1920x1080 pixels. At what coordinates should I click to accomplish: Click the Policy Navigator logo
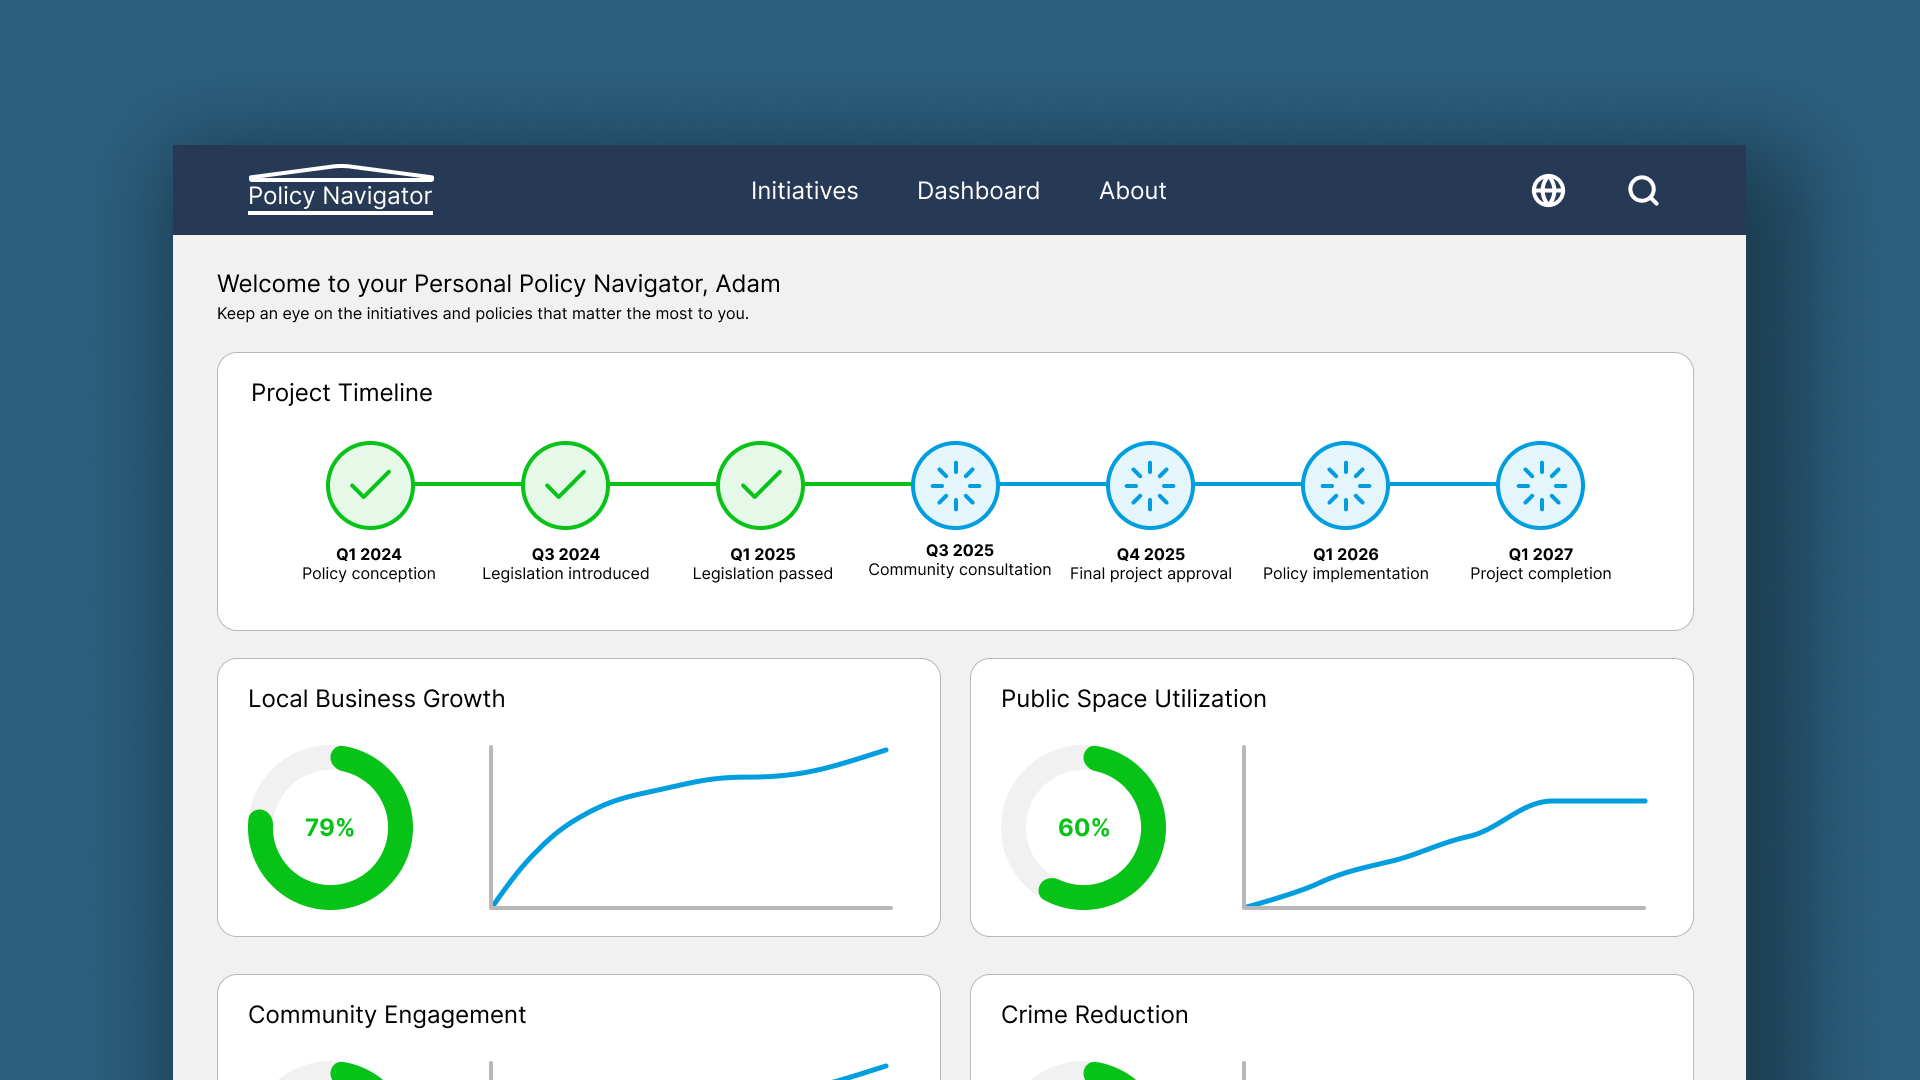(340, 190)
